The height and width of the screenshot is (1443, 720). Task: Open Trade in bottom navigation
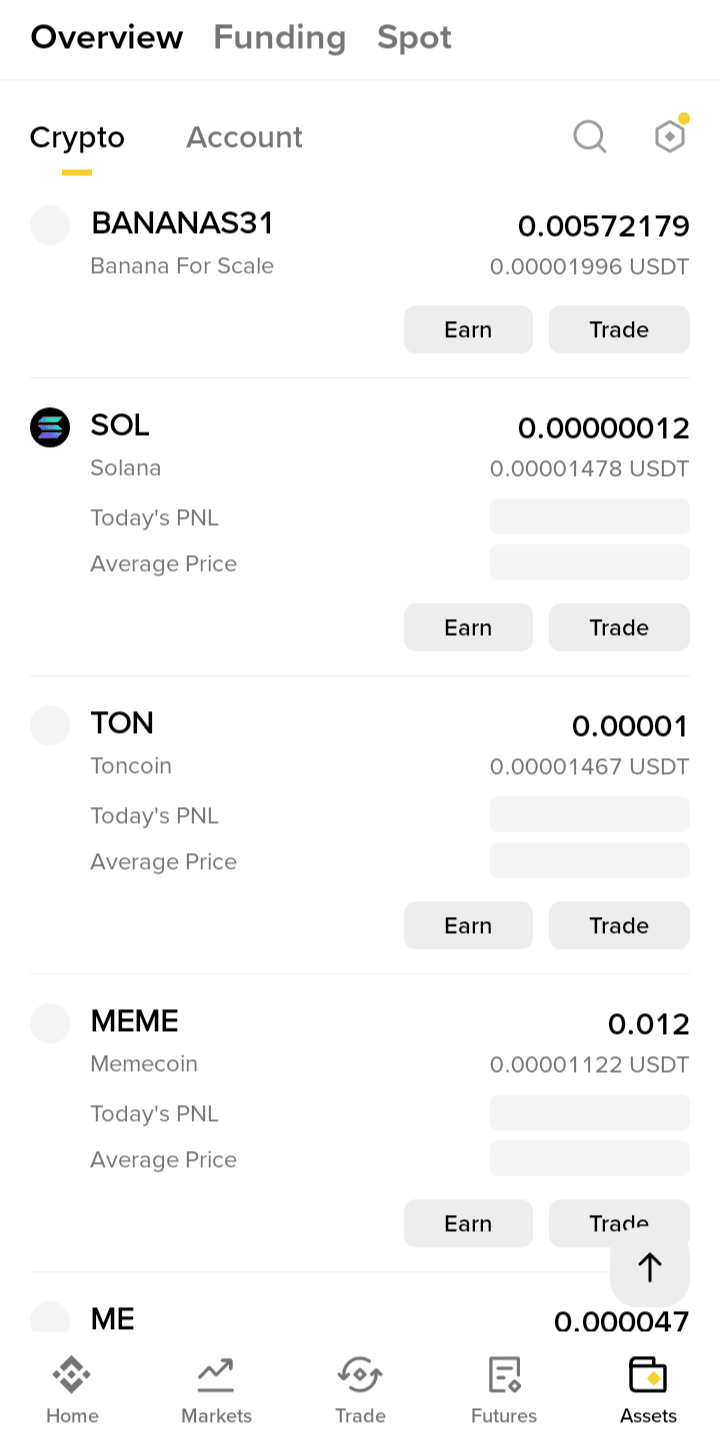[x=360, y=1389]
